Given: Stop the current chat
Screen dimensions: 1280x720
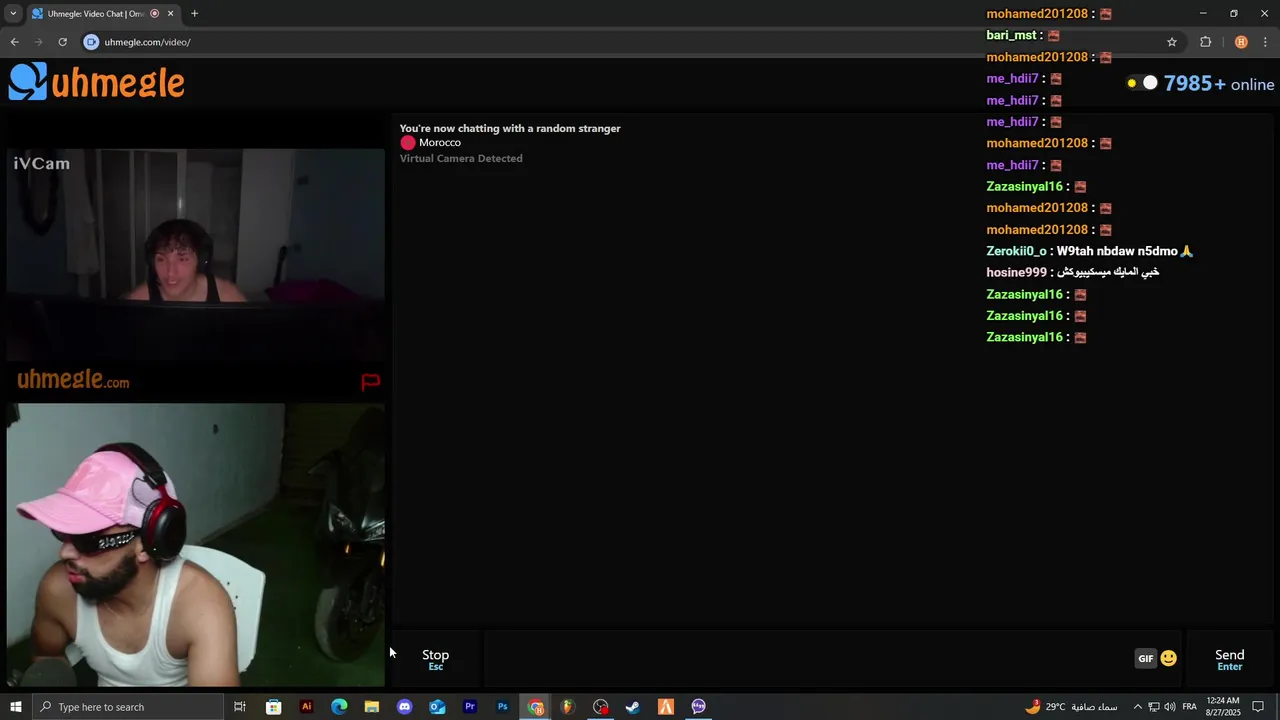Looking at the screenshot, I should point(435,659).
